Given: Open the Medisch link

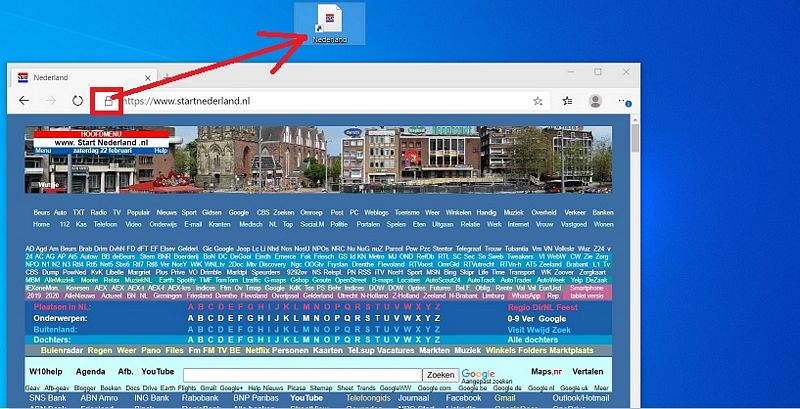Looking at the screenshot, I should point(251,224).
